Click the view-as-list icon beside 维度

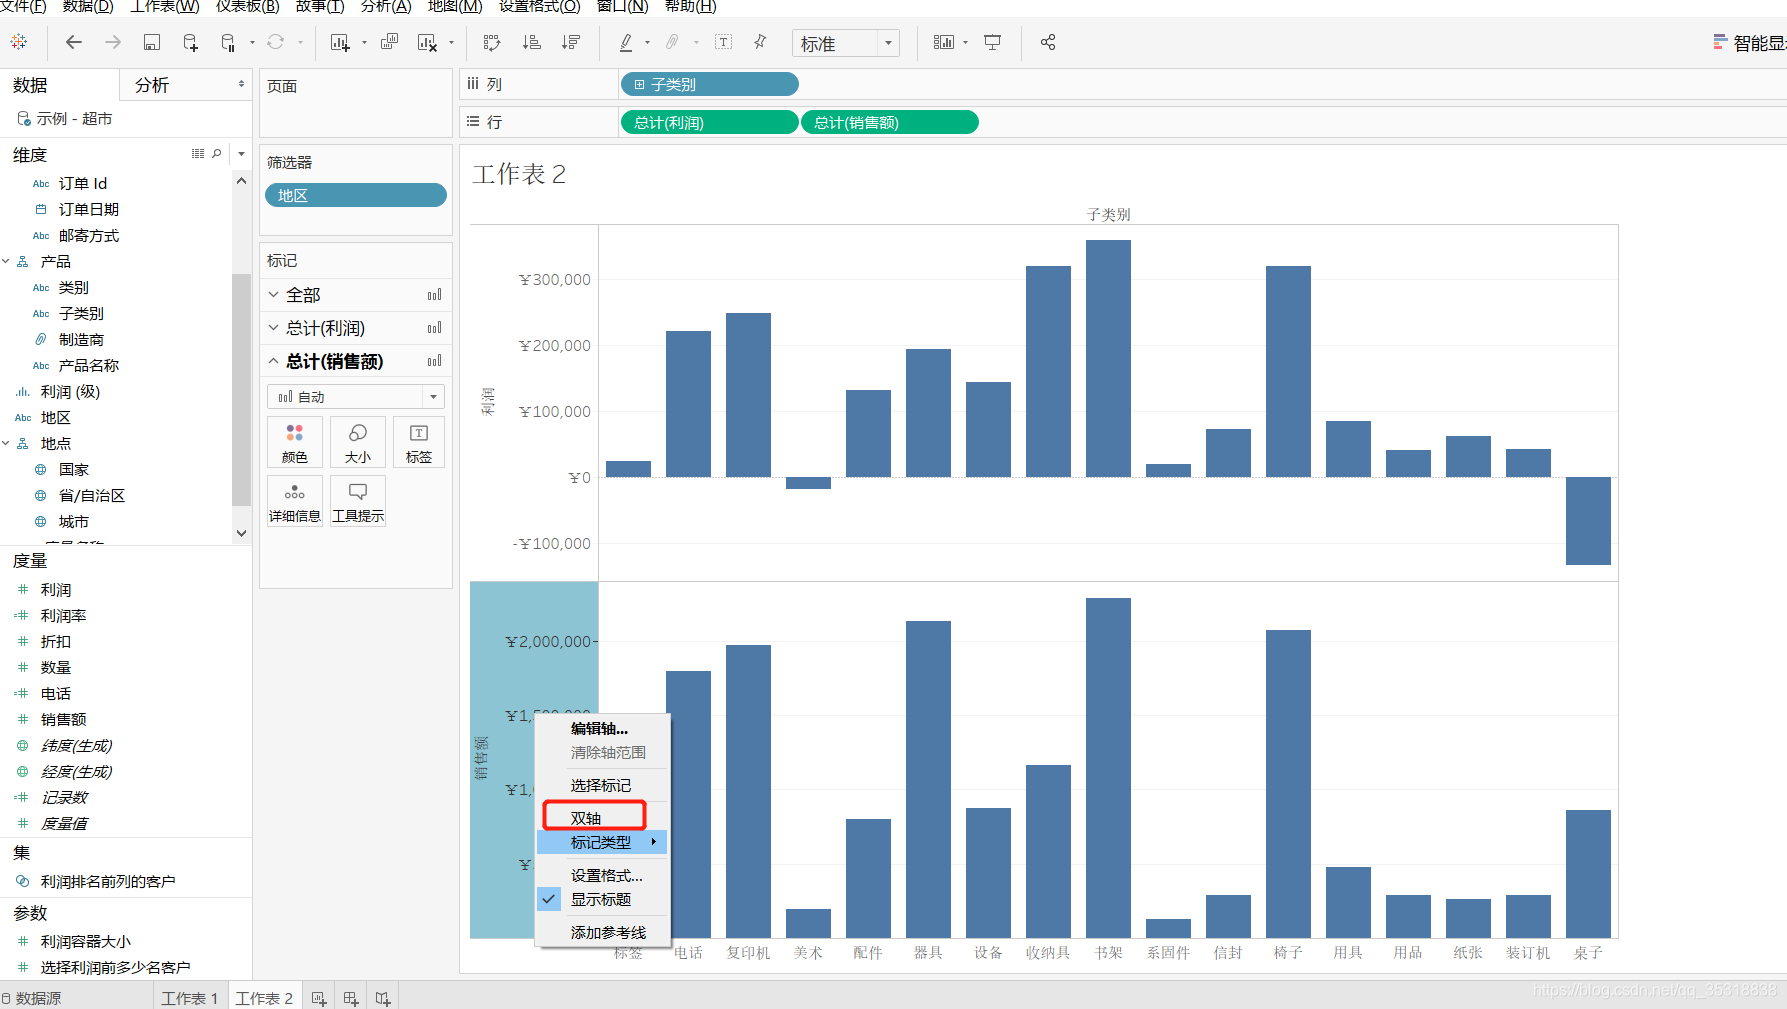point(198,154)
